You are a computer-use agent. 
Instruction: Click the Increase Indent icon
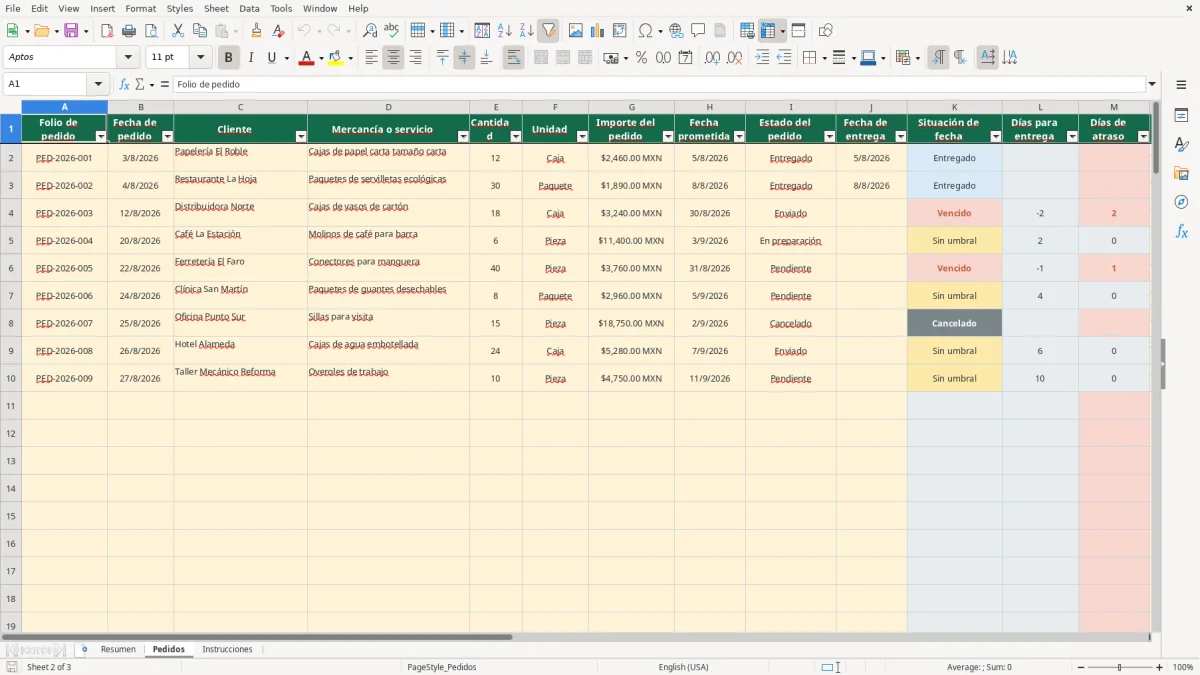762,58
